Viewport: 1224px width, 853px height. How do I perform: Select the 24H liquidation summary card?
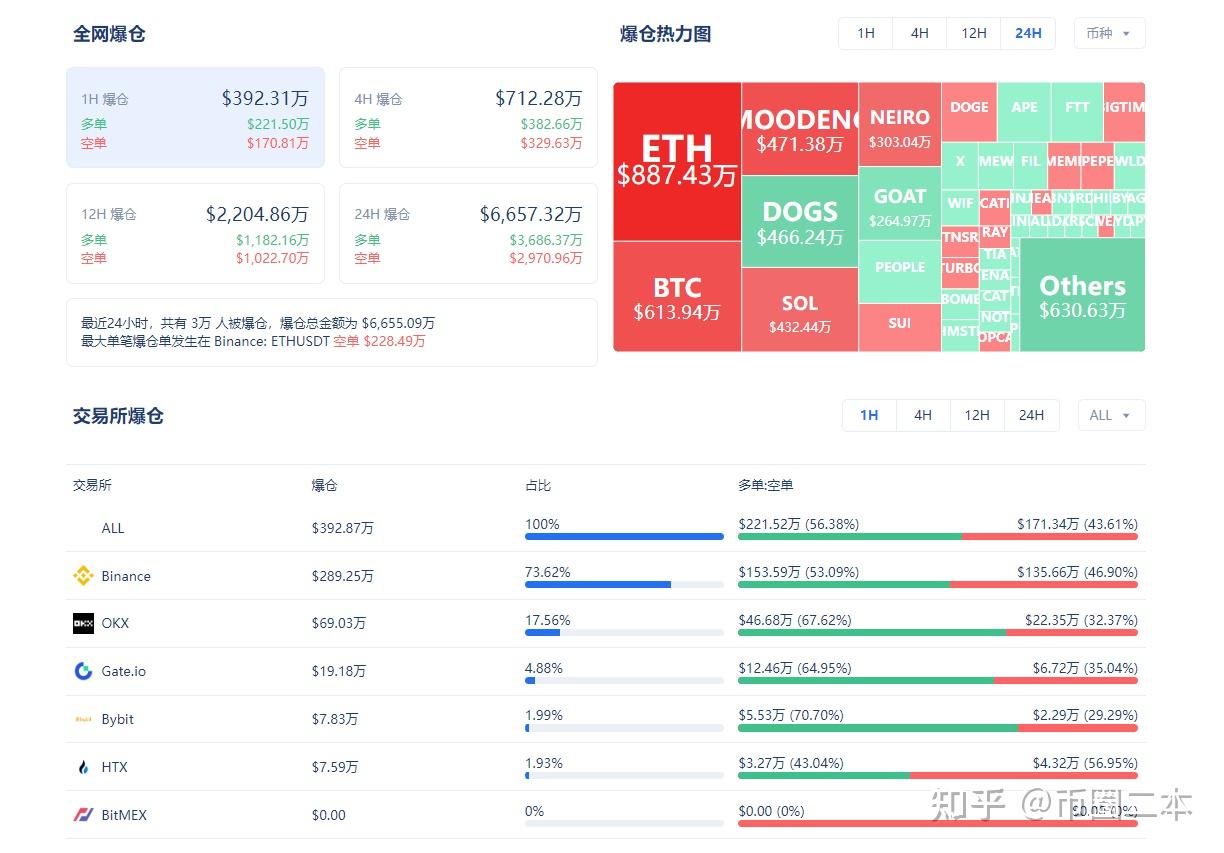tap(468, 234)
